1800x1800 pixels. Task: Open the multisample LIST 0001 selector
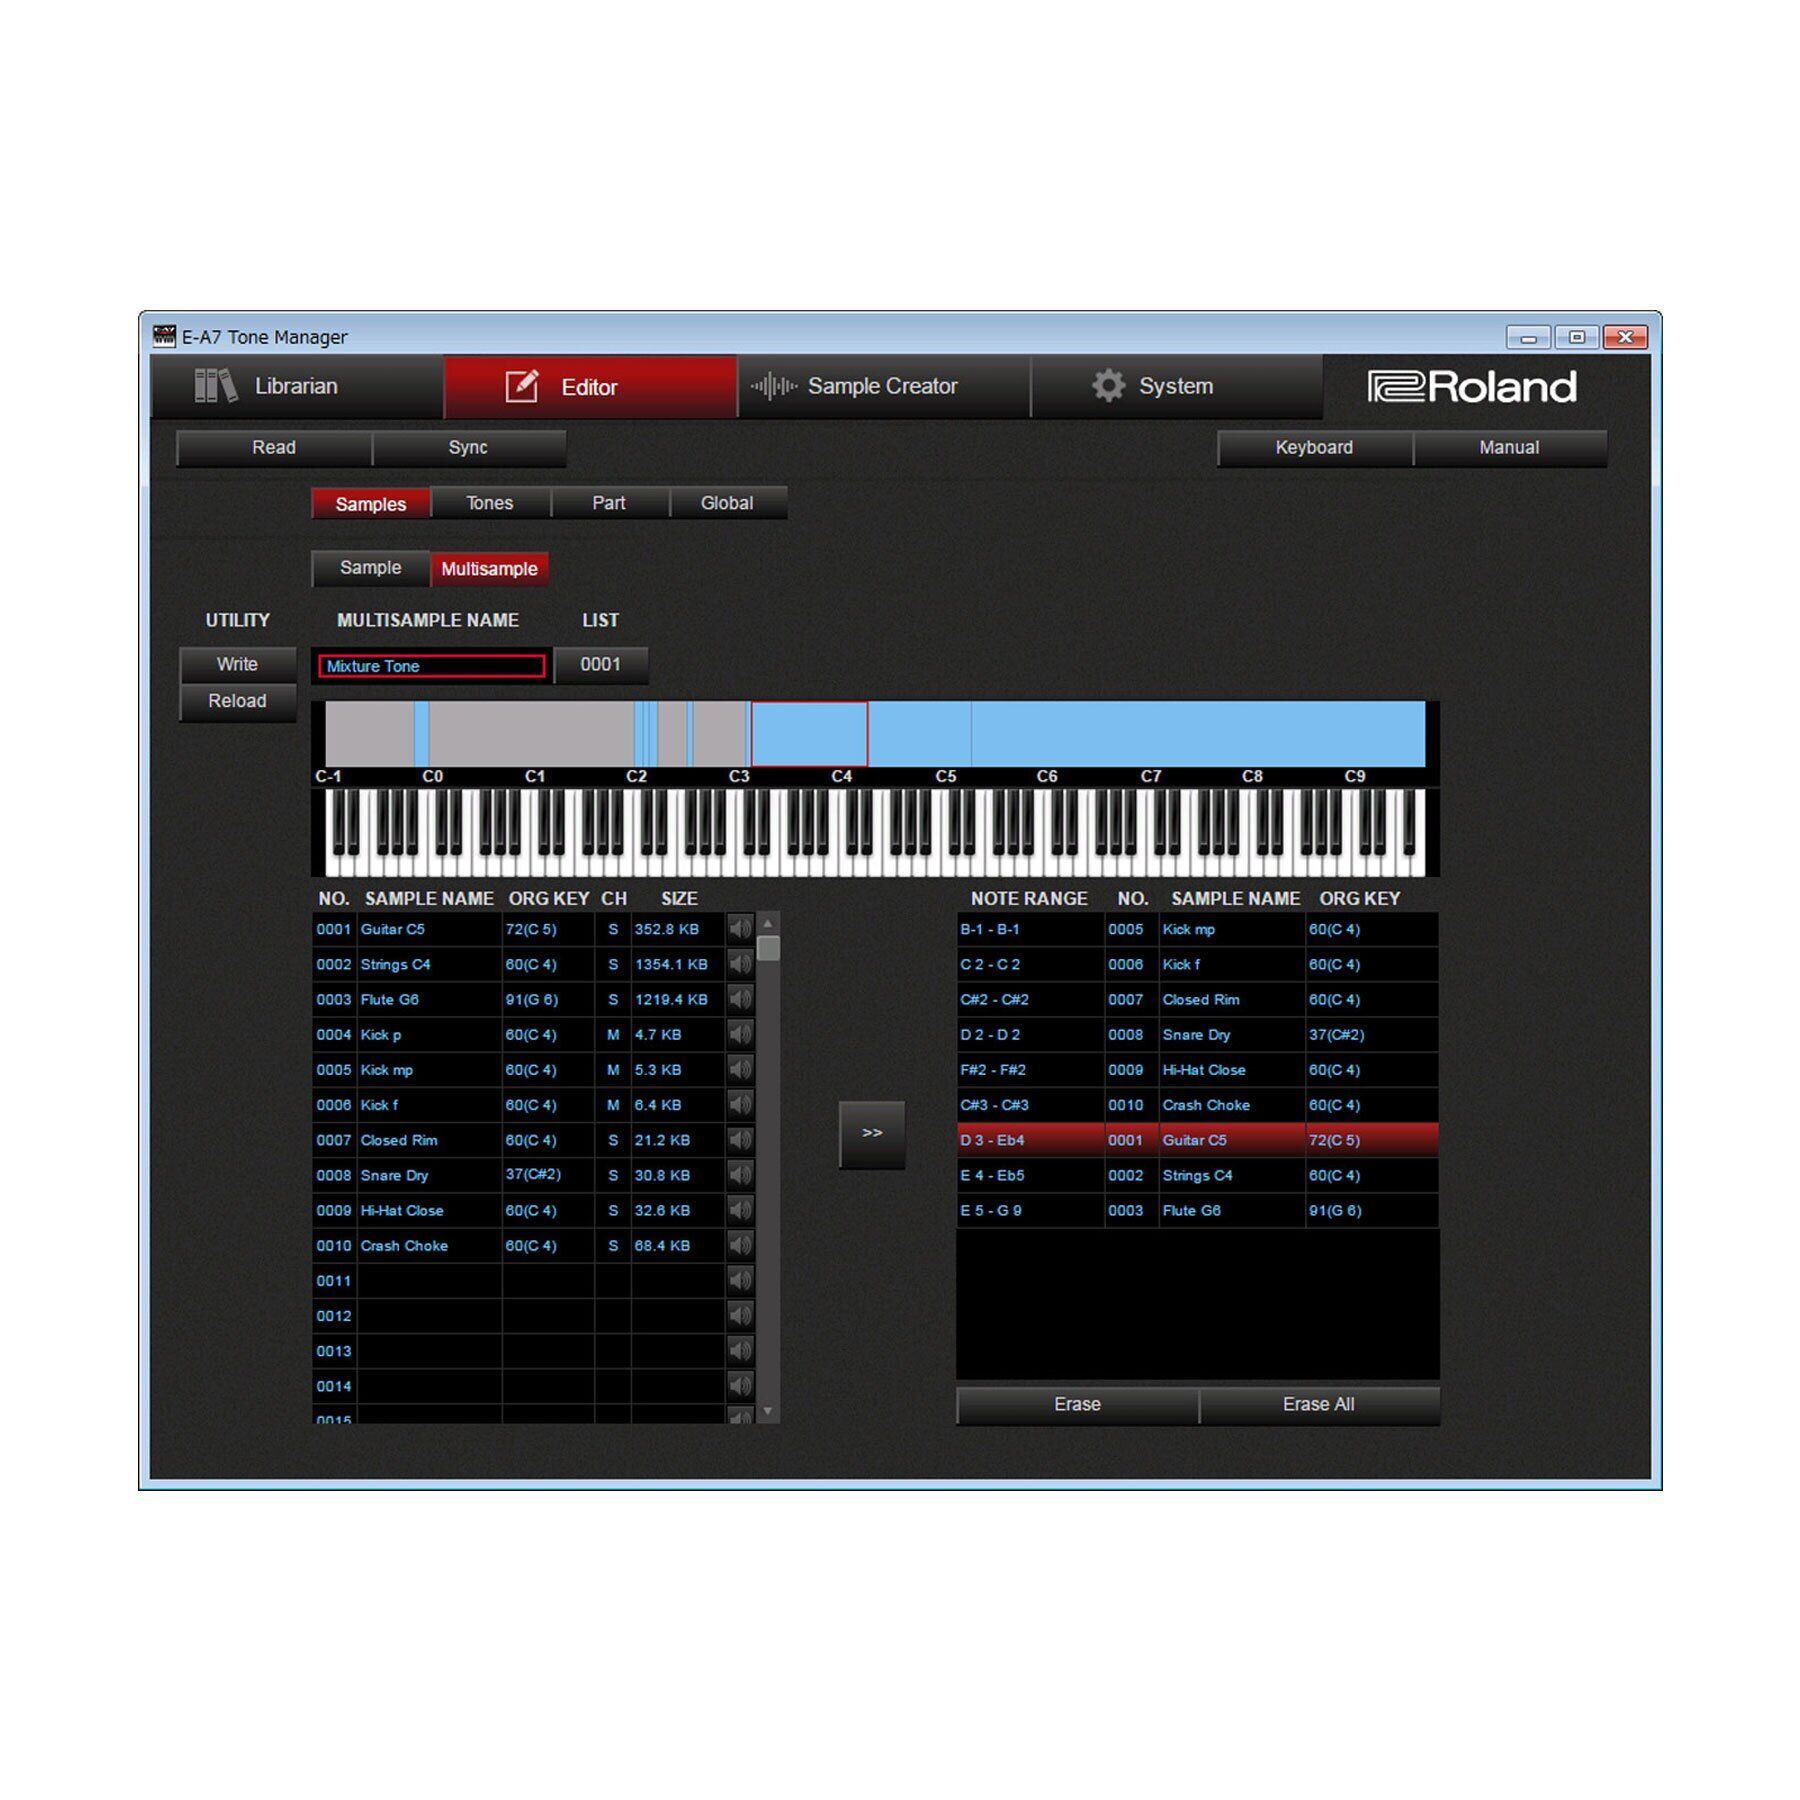coord(600,665)
